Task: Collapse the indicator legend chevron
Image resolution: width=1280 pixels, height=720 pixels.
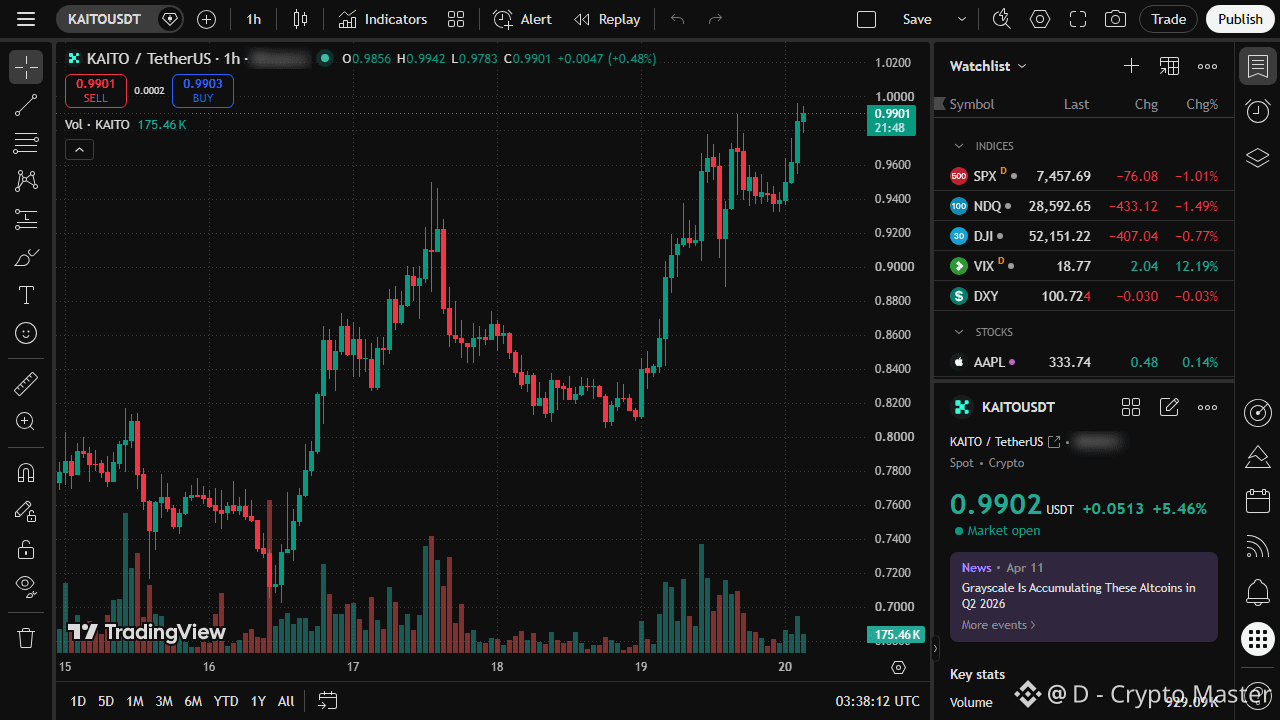Action: pos(79,150)
